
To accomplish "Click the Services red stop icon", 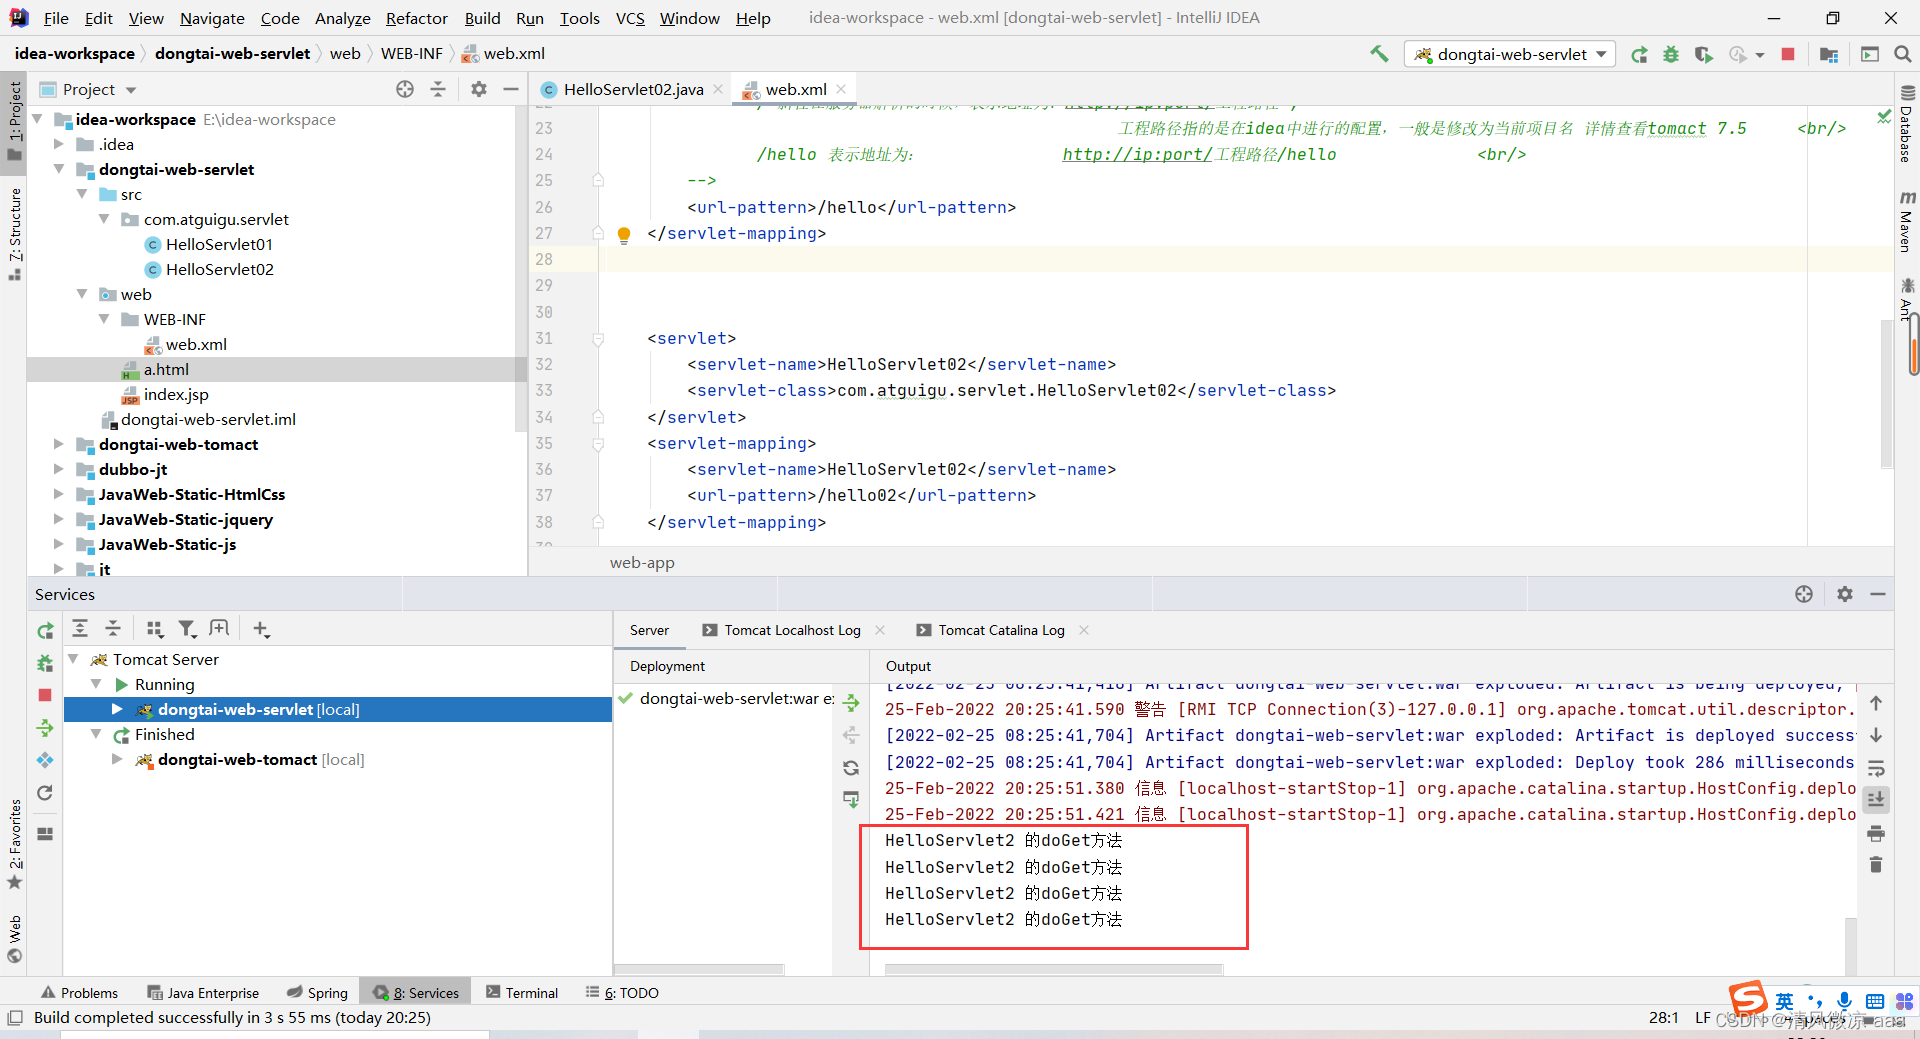I will 45,695.
